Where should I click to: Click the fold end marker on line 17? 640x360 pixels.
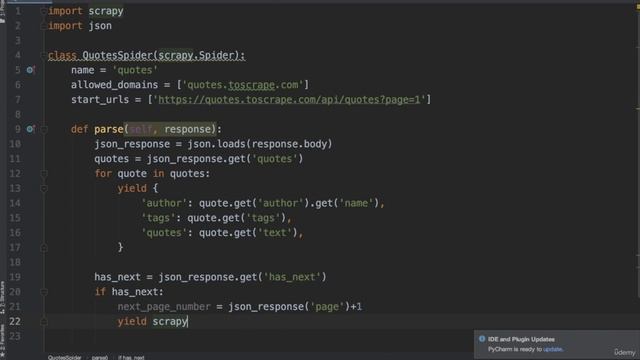44,248
